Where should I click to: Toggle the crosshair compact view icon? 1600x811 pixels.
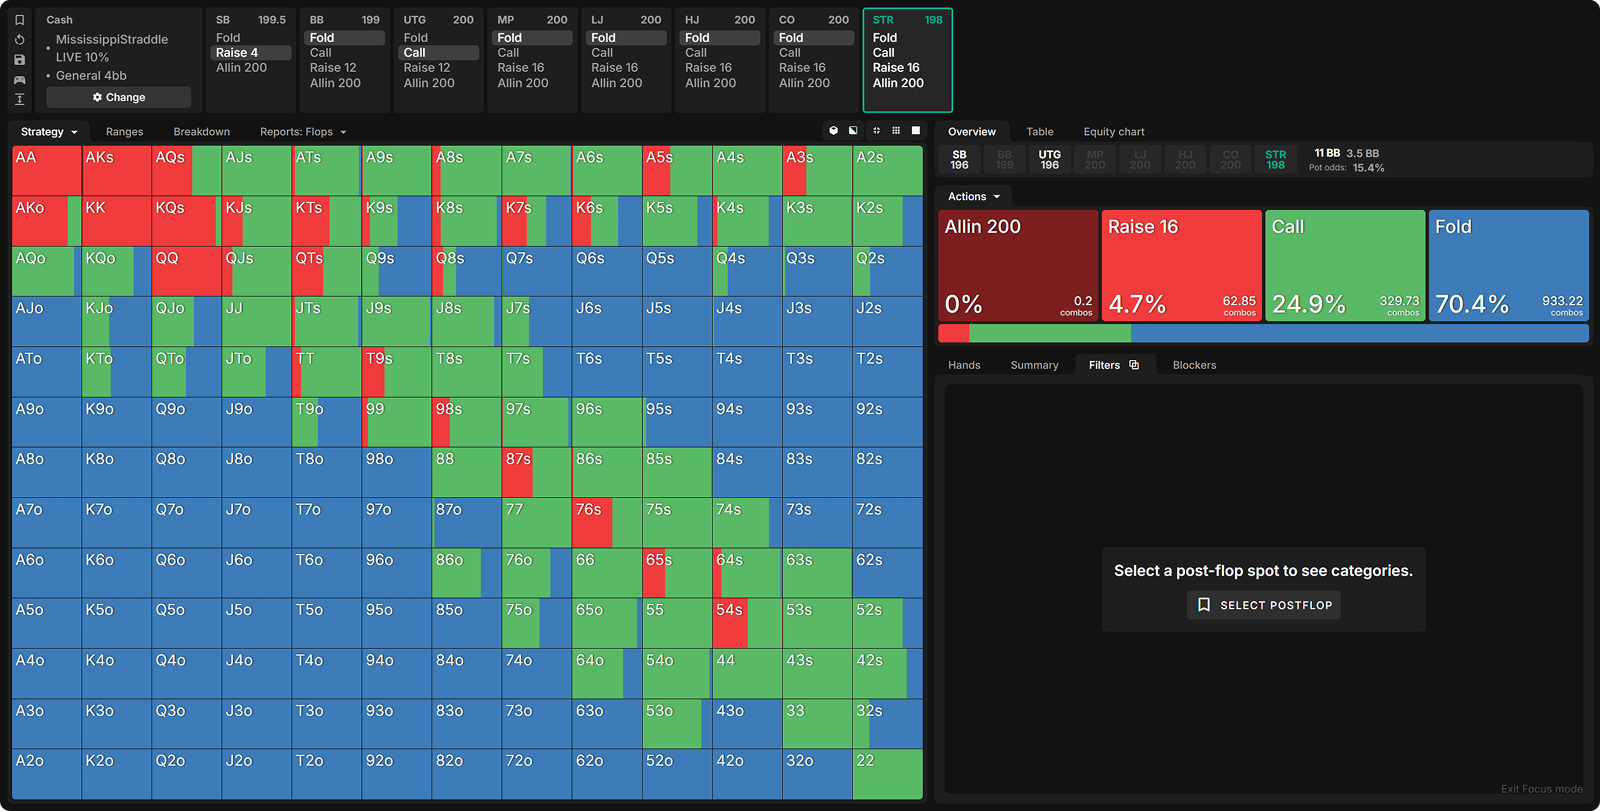(x=876, y=131)
